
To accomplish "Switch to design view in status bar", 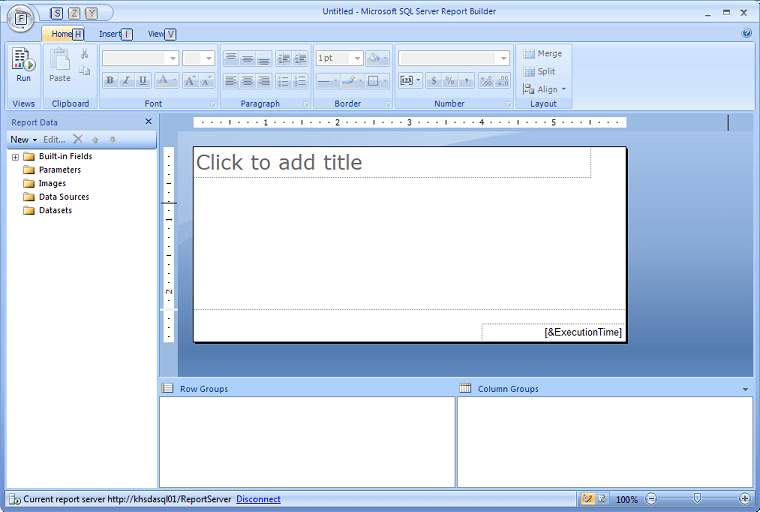I will (587, 498).
